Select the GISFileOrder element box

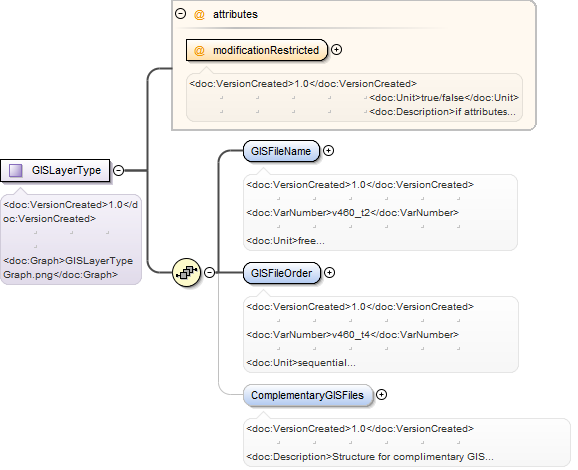[x=282, y=273]
